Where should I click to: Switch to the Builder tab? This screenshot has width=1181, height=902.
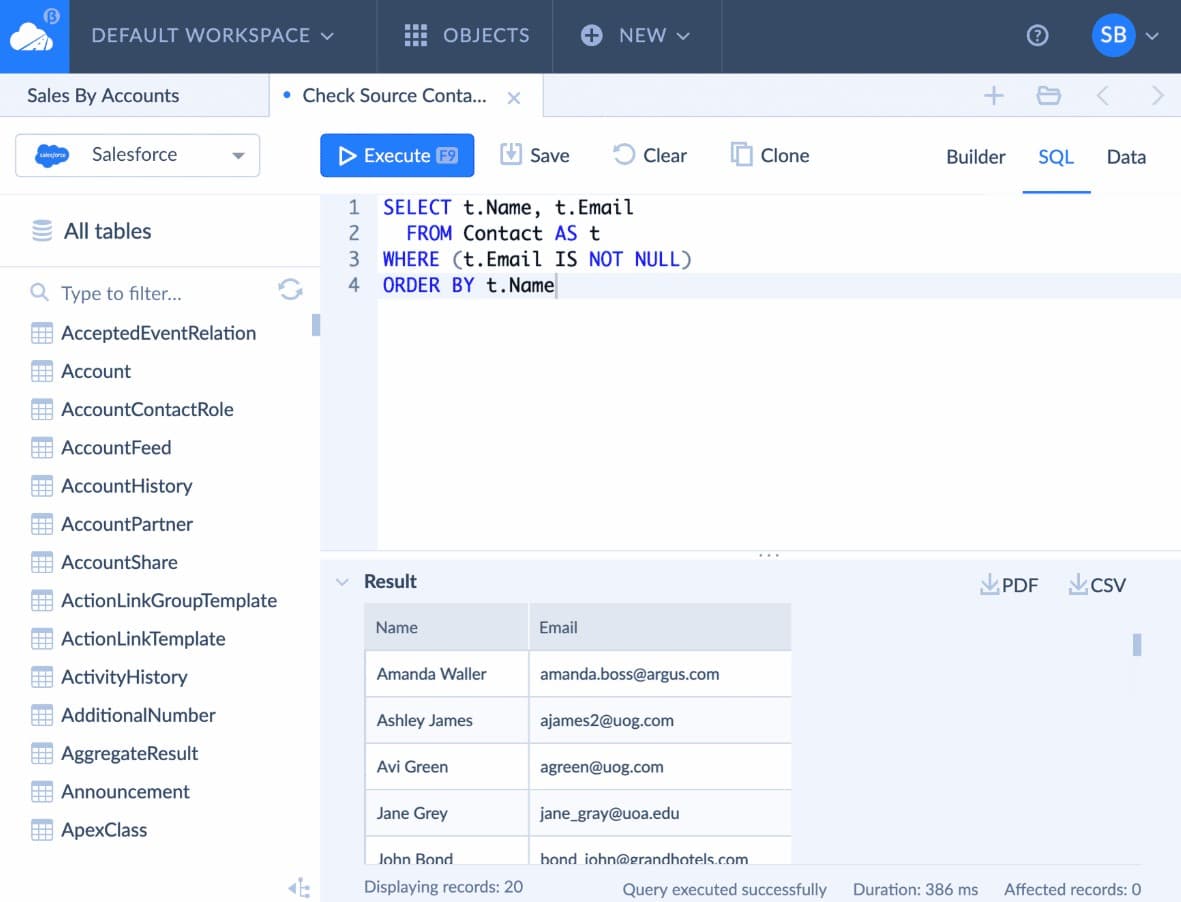click(x=975, y=157)
